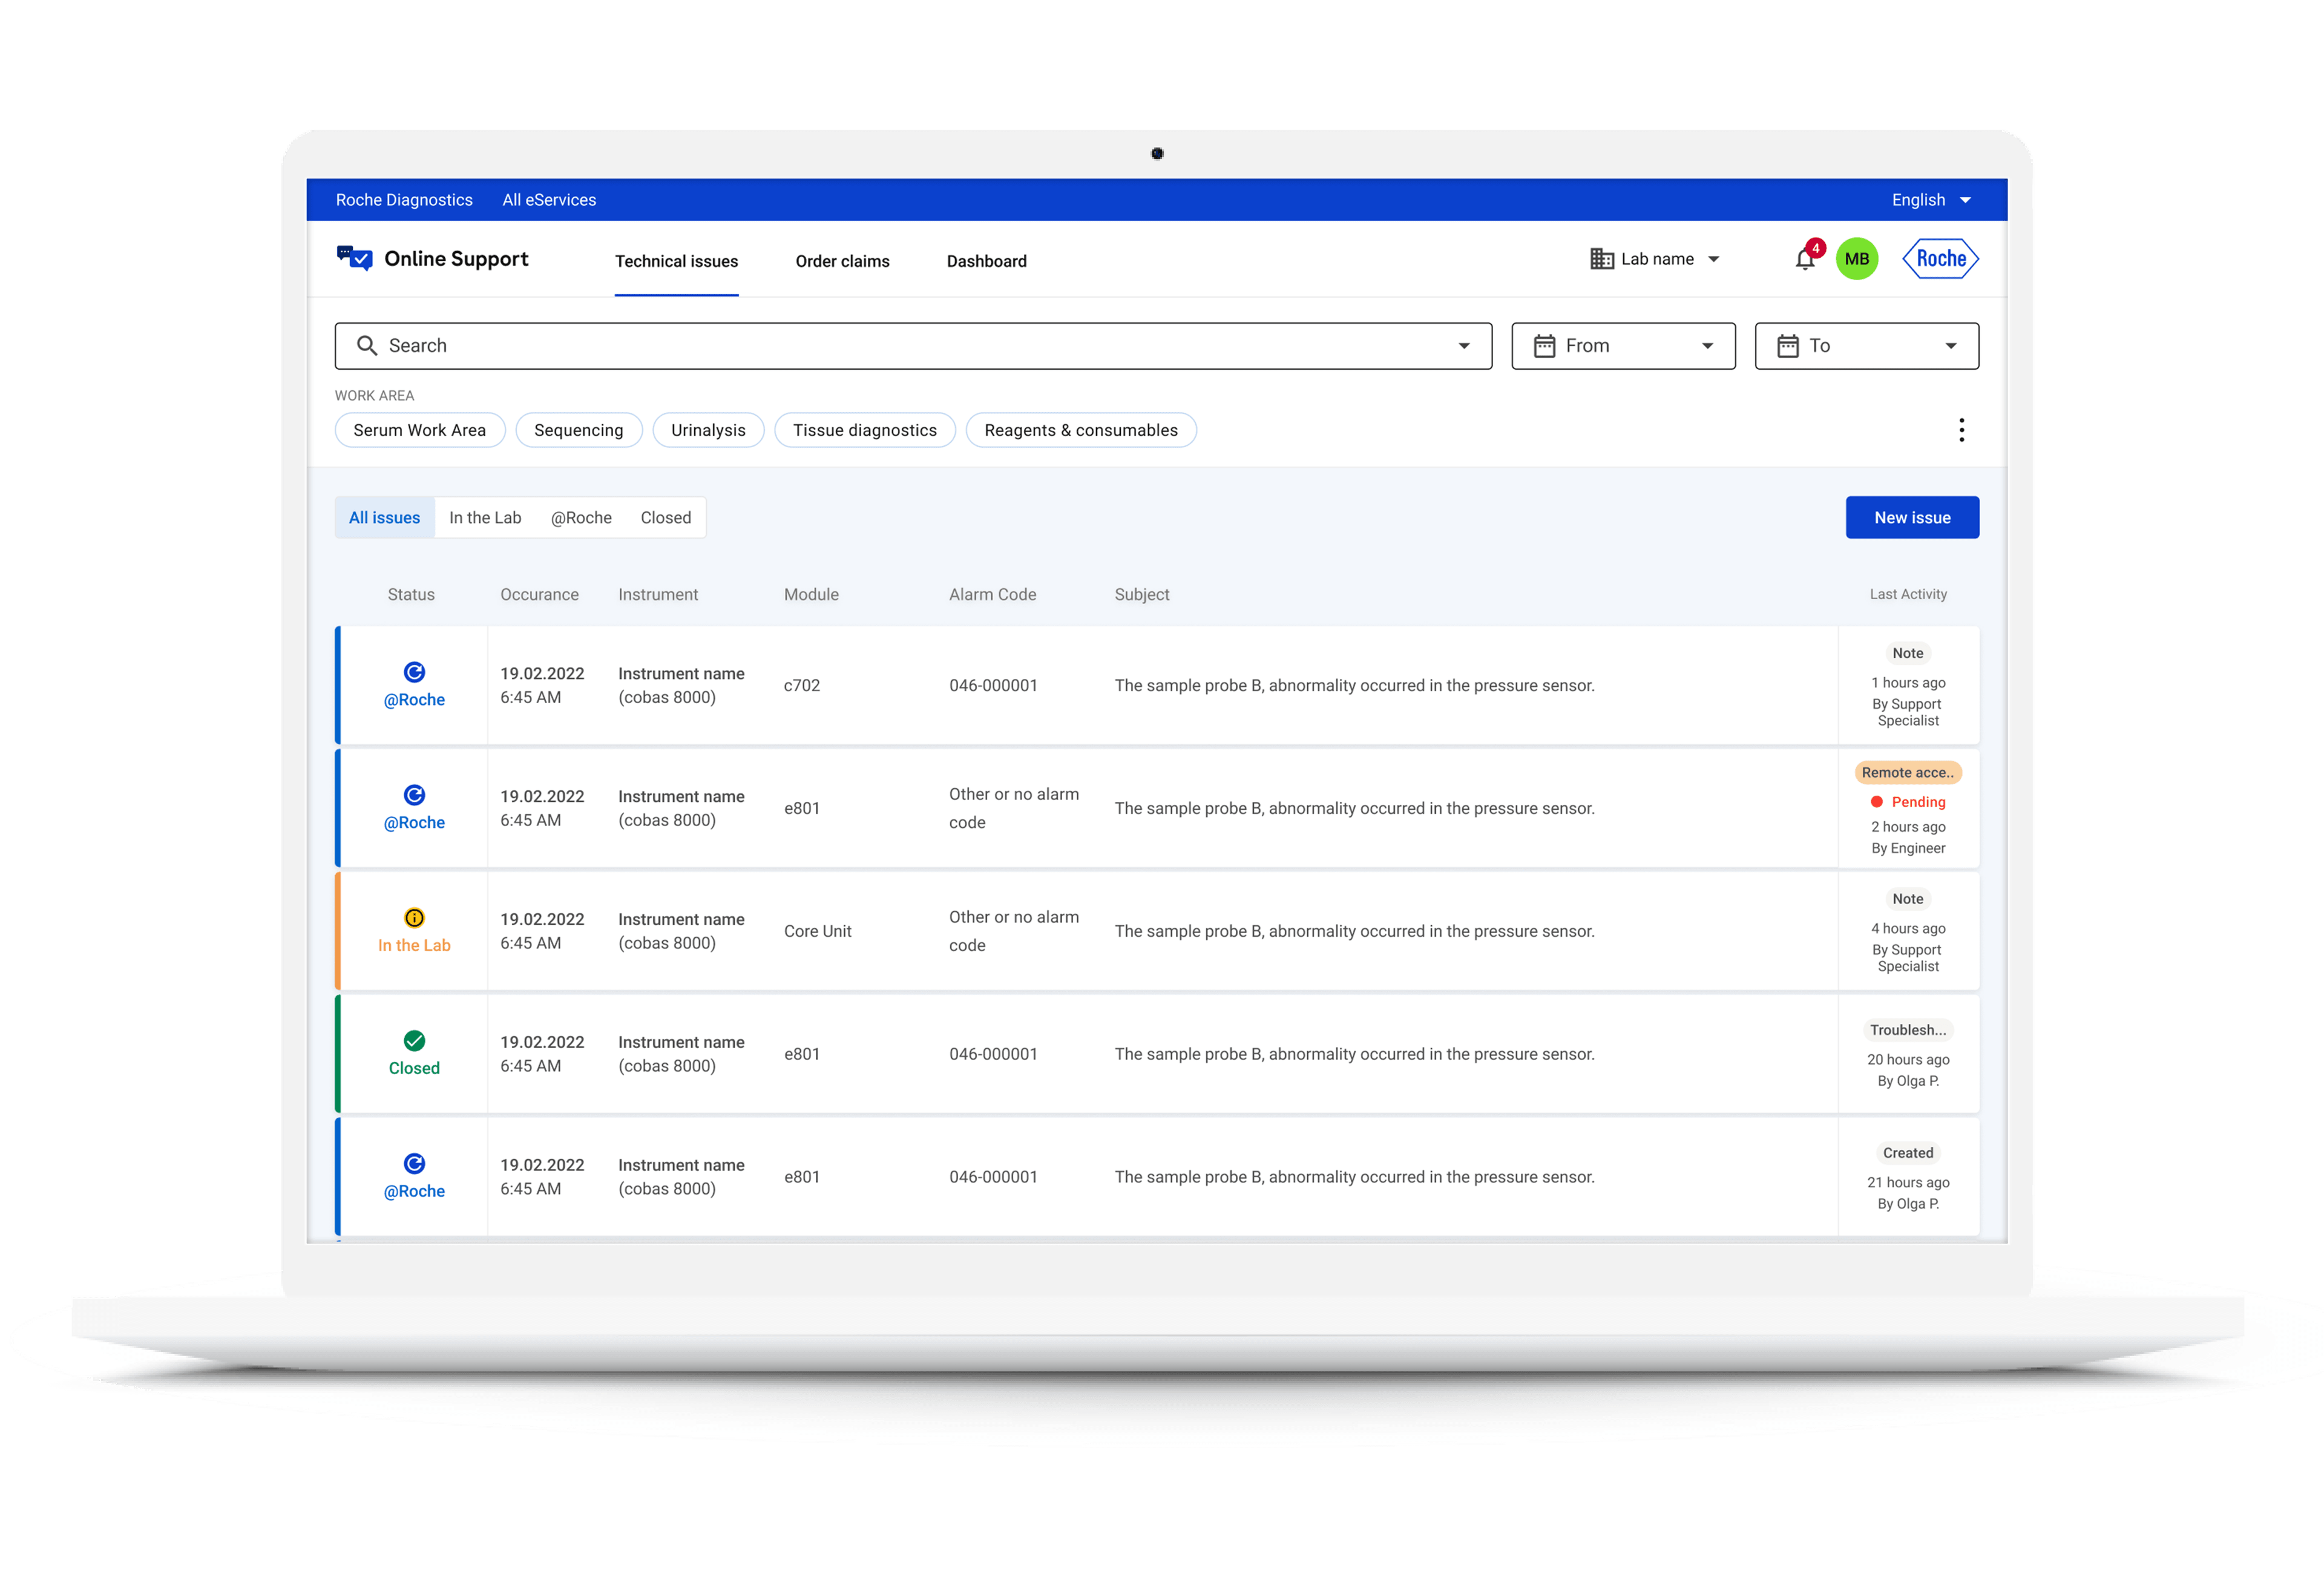Image resolution: width=2324 pixels, height=1577 pixels.
Task: Click the Online Support chat logo icon
Action: pos(355,259)
